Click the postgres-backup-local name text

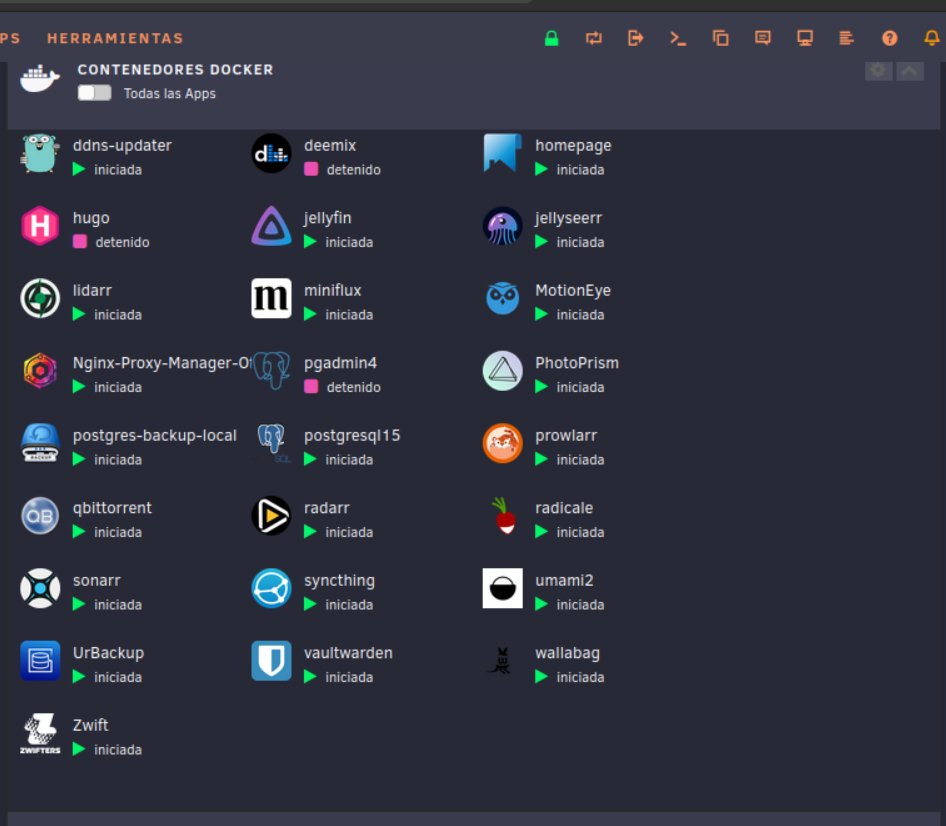[x=154, y=436]
